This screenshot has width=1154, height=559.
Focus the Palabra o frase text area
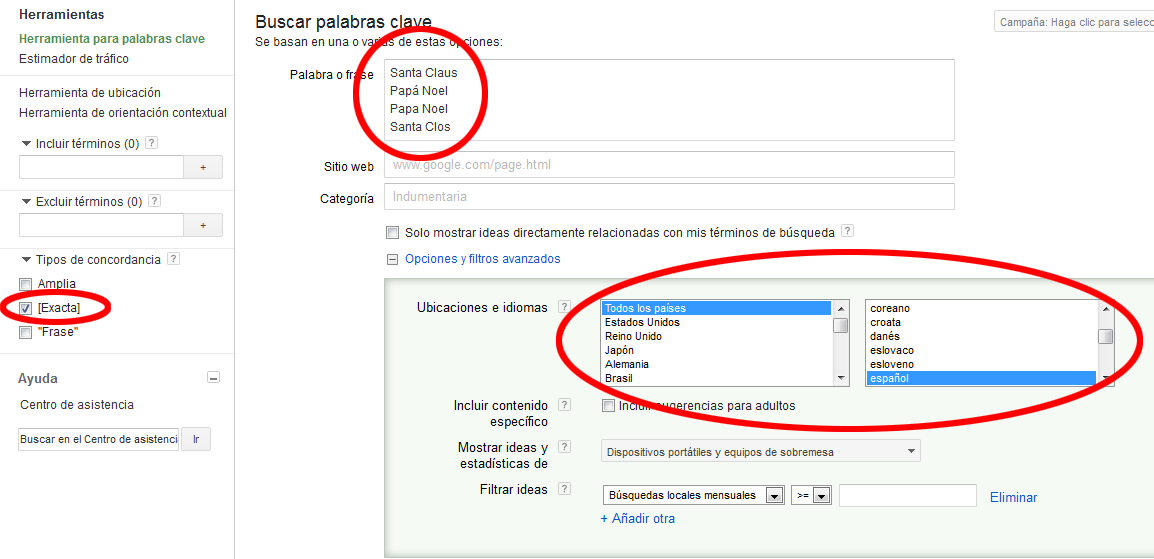(x=669, y=100)
